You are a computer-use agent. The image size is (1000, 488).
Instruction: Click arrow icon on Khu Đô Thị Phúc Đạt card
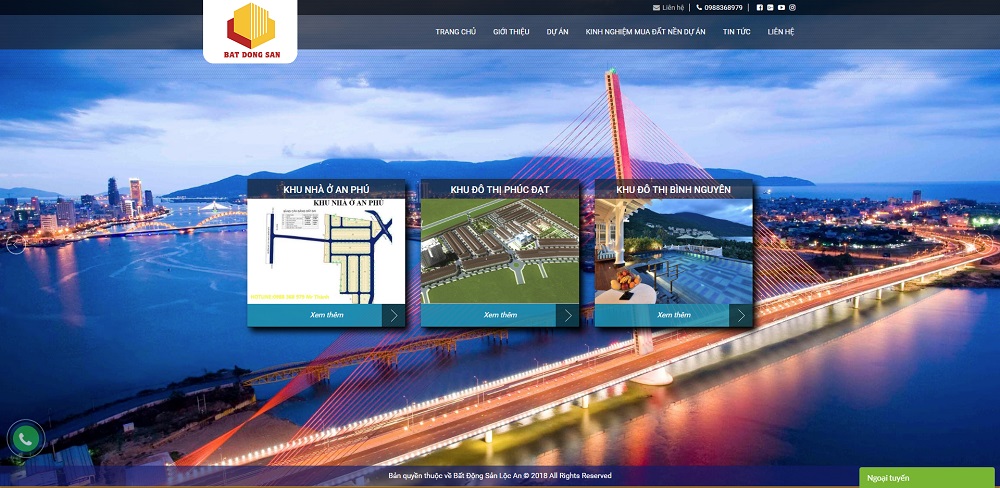568,315
